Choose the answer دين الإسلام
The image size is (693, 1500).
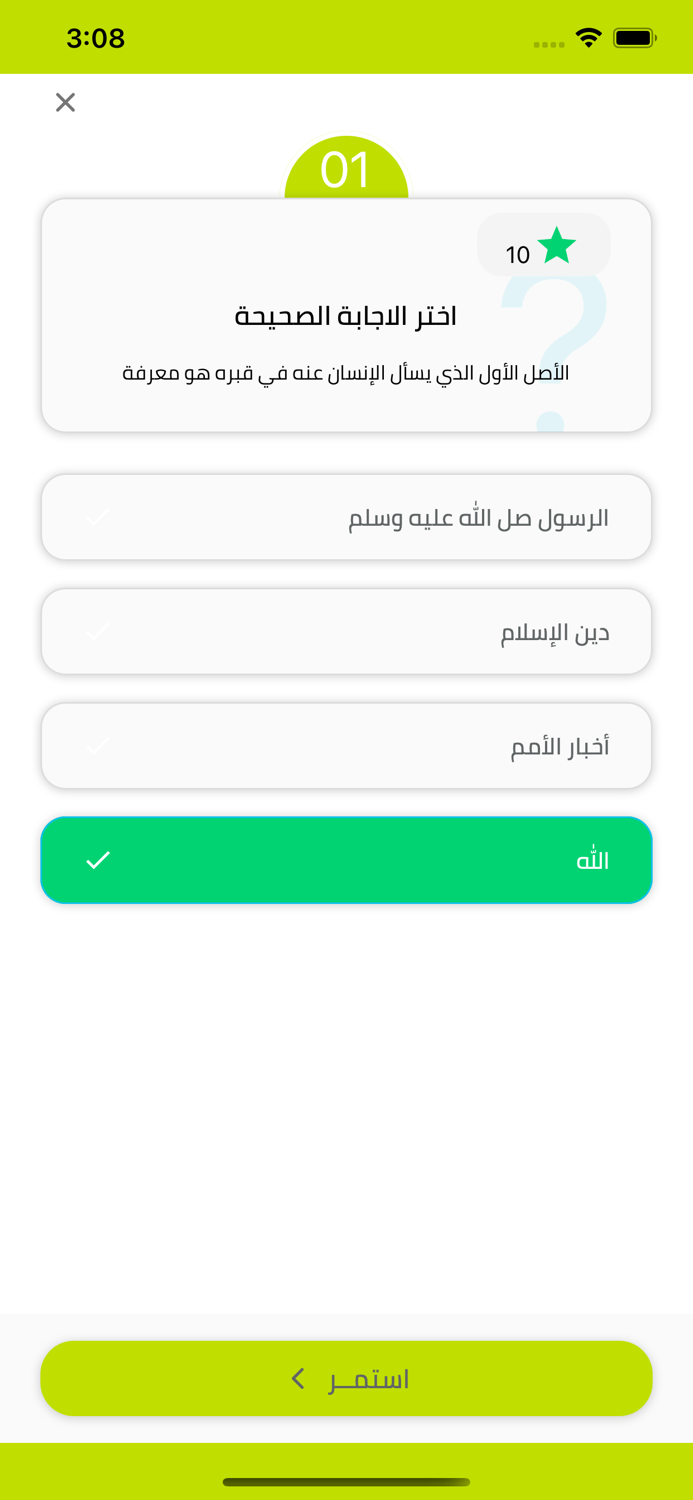[346, 631]
